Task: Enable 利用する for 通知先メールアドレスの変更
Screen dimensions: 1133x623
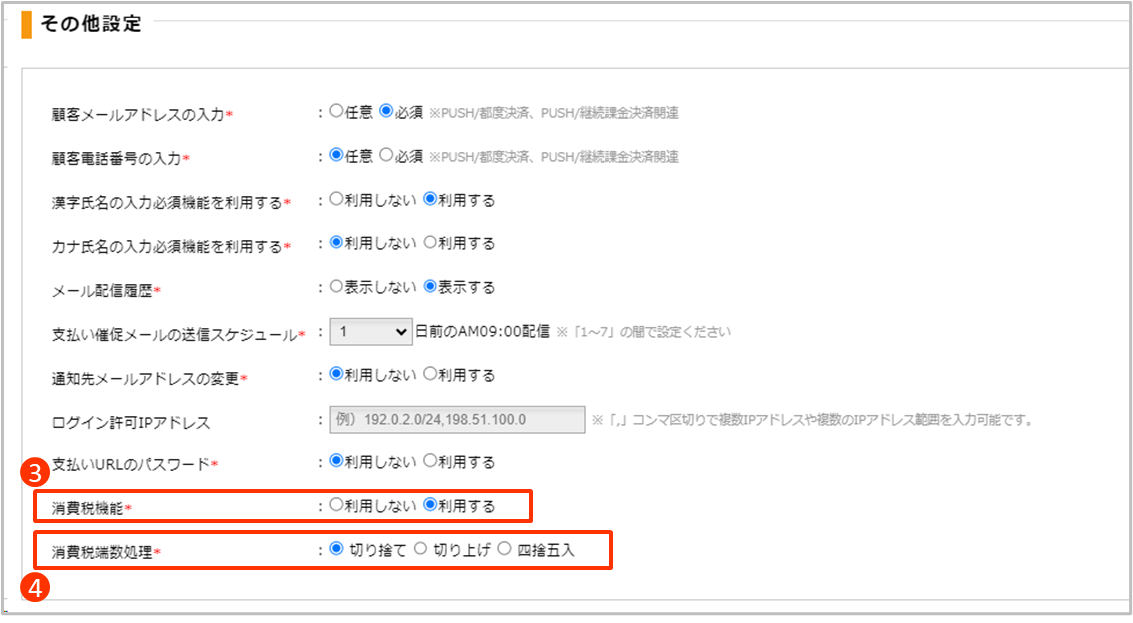Action: [430, 375]
